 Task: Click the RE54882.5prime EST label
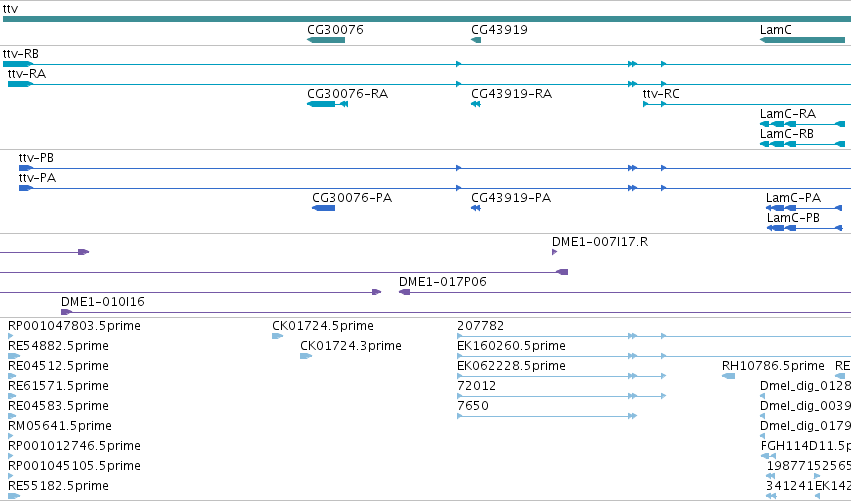58,346
